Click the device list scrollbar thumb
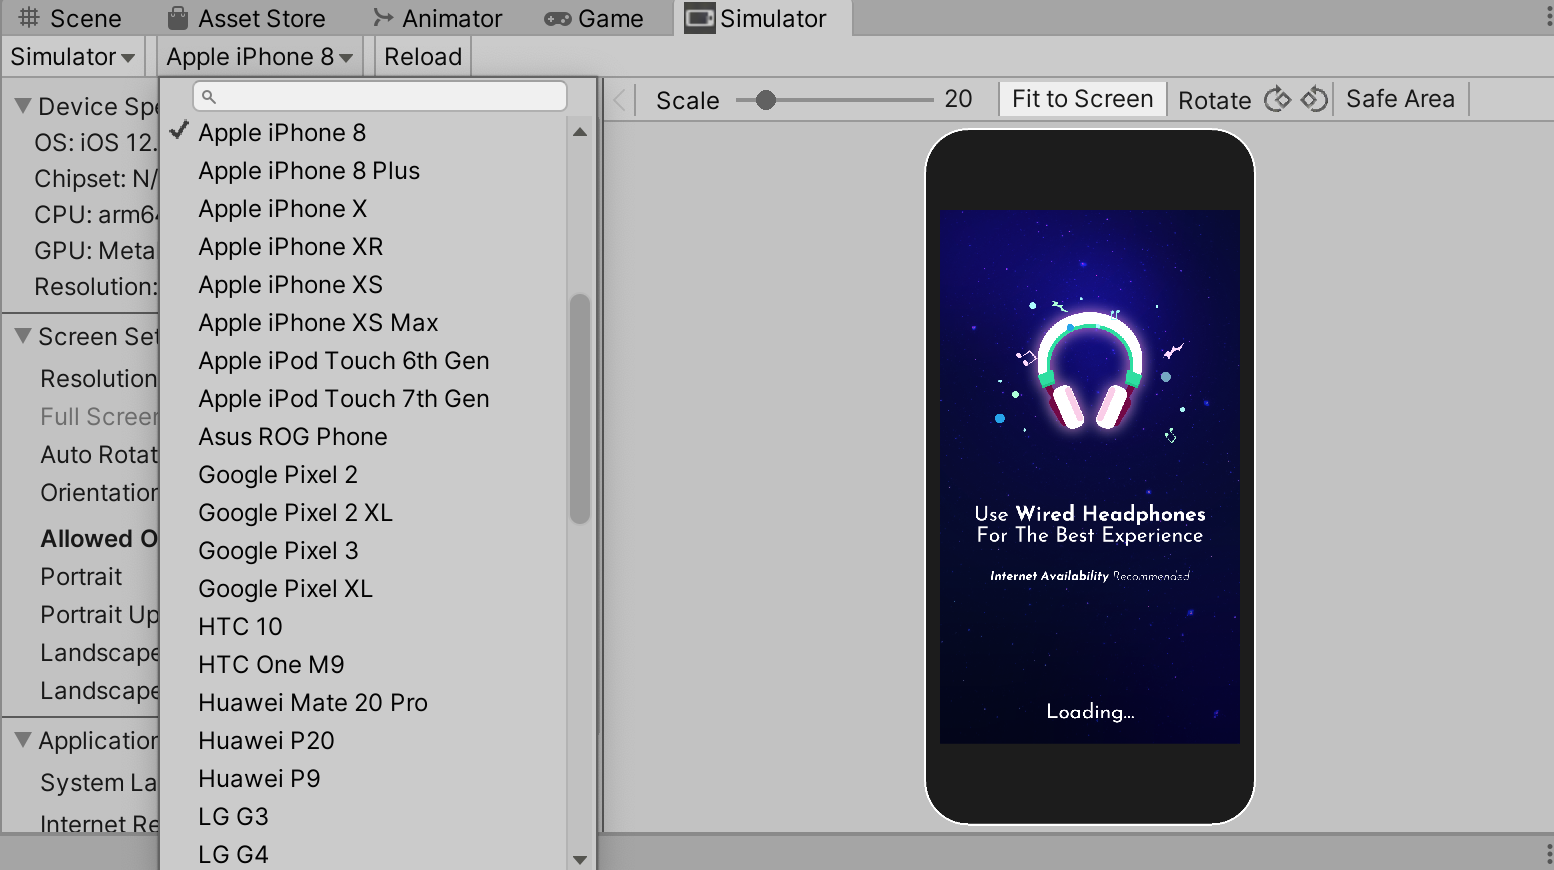Viewport: 1554px width, 870px height. pyautogui.click(x=580, y=408)
